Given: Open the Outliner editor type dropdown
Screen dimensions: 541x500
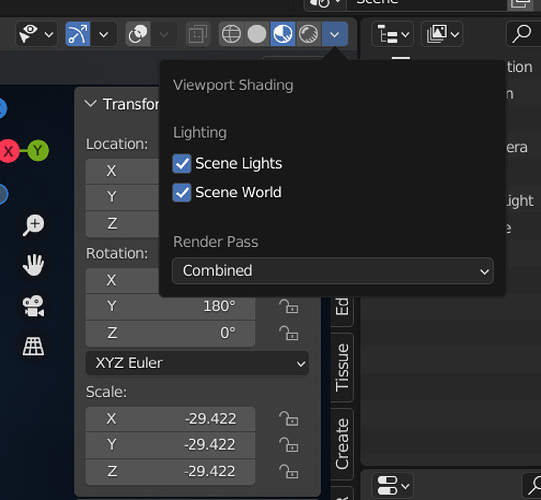Looking at the screenshot, I should click(393, 34).
